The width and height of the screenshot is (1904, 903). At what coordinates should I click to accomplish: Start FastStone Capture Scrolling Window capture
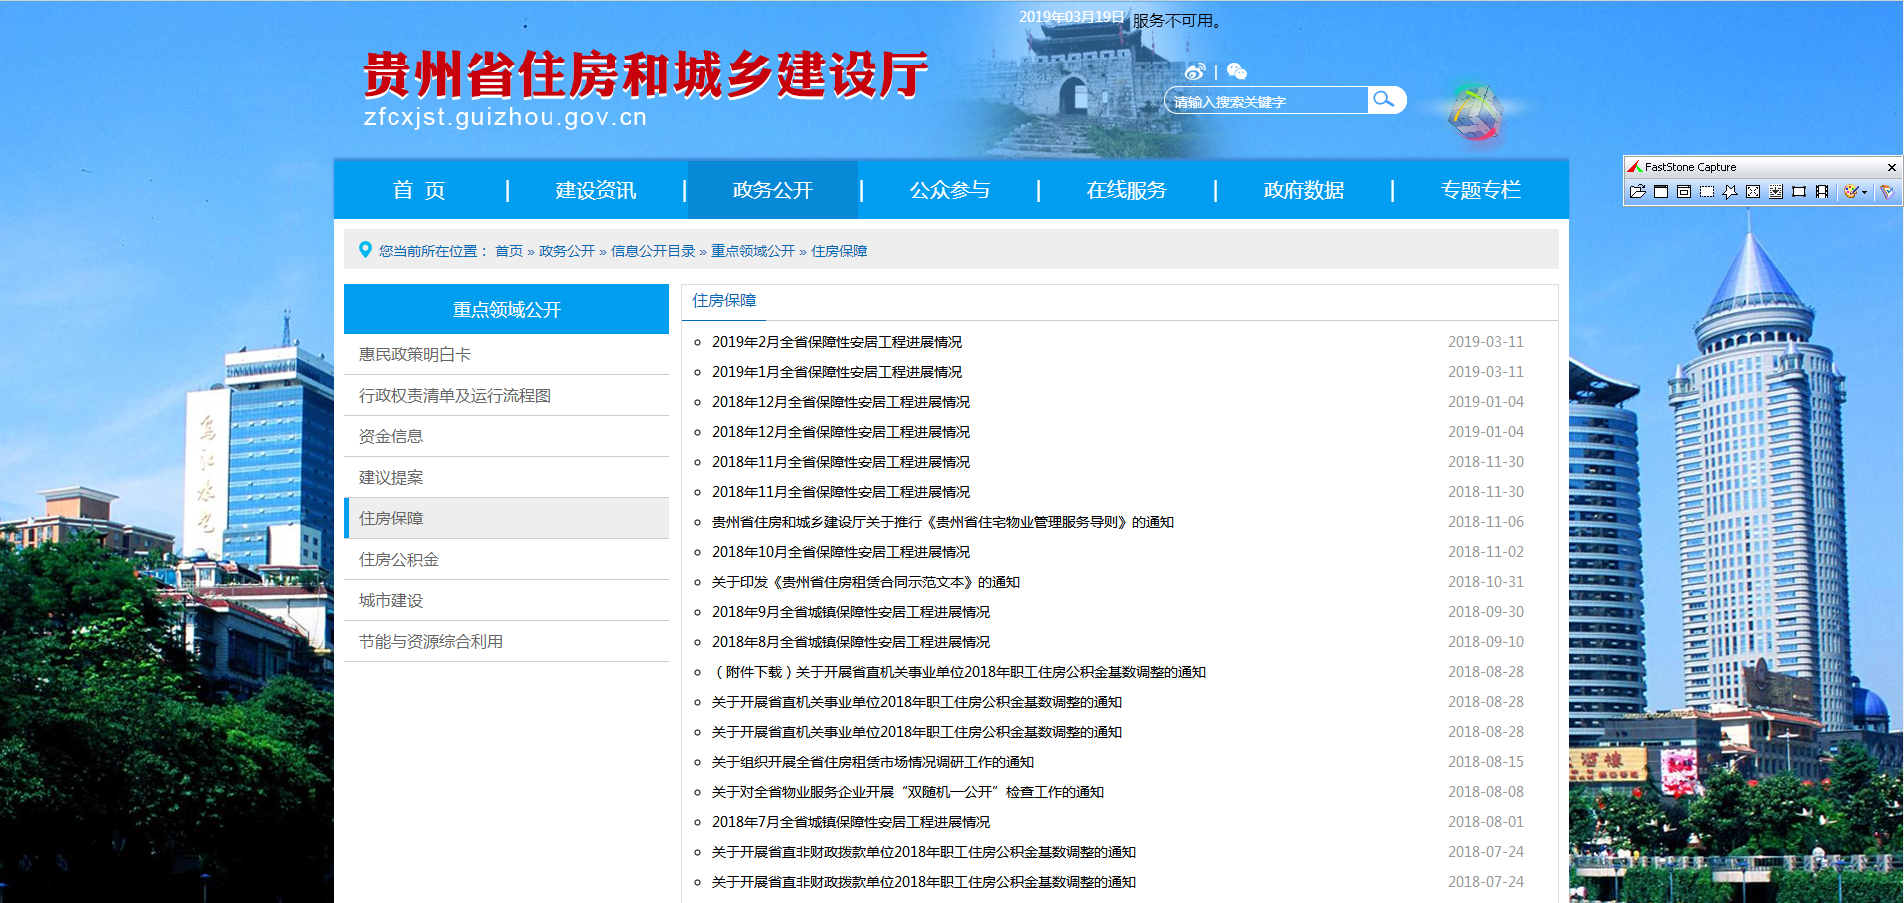coord(1776,192)
